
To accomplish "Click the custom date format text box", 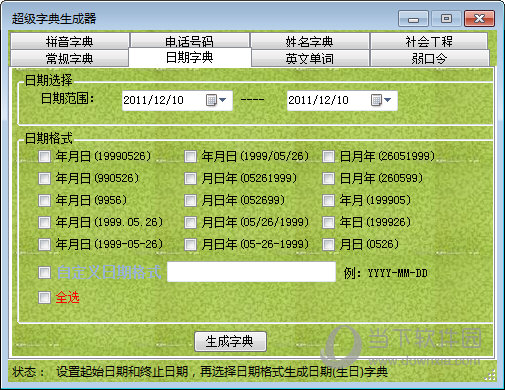I will (x=251, y=272).
